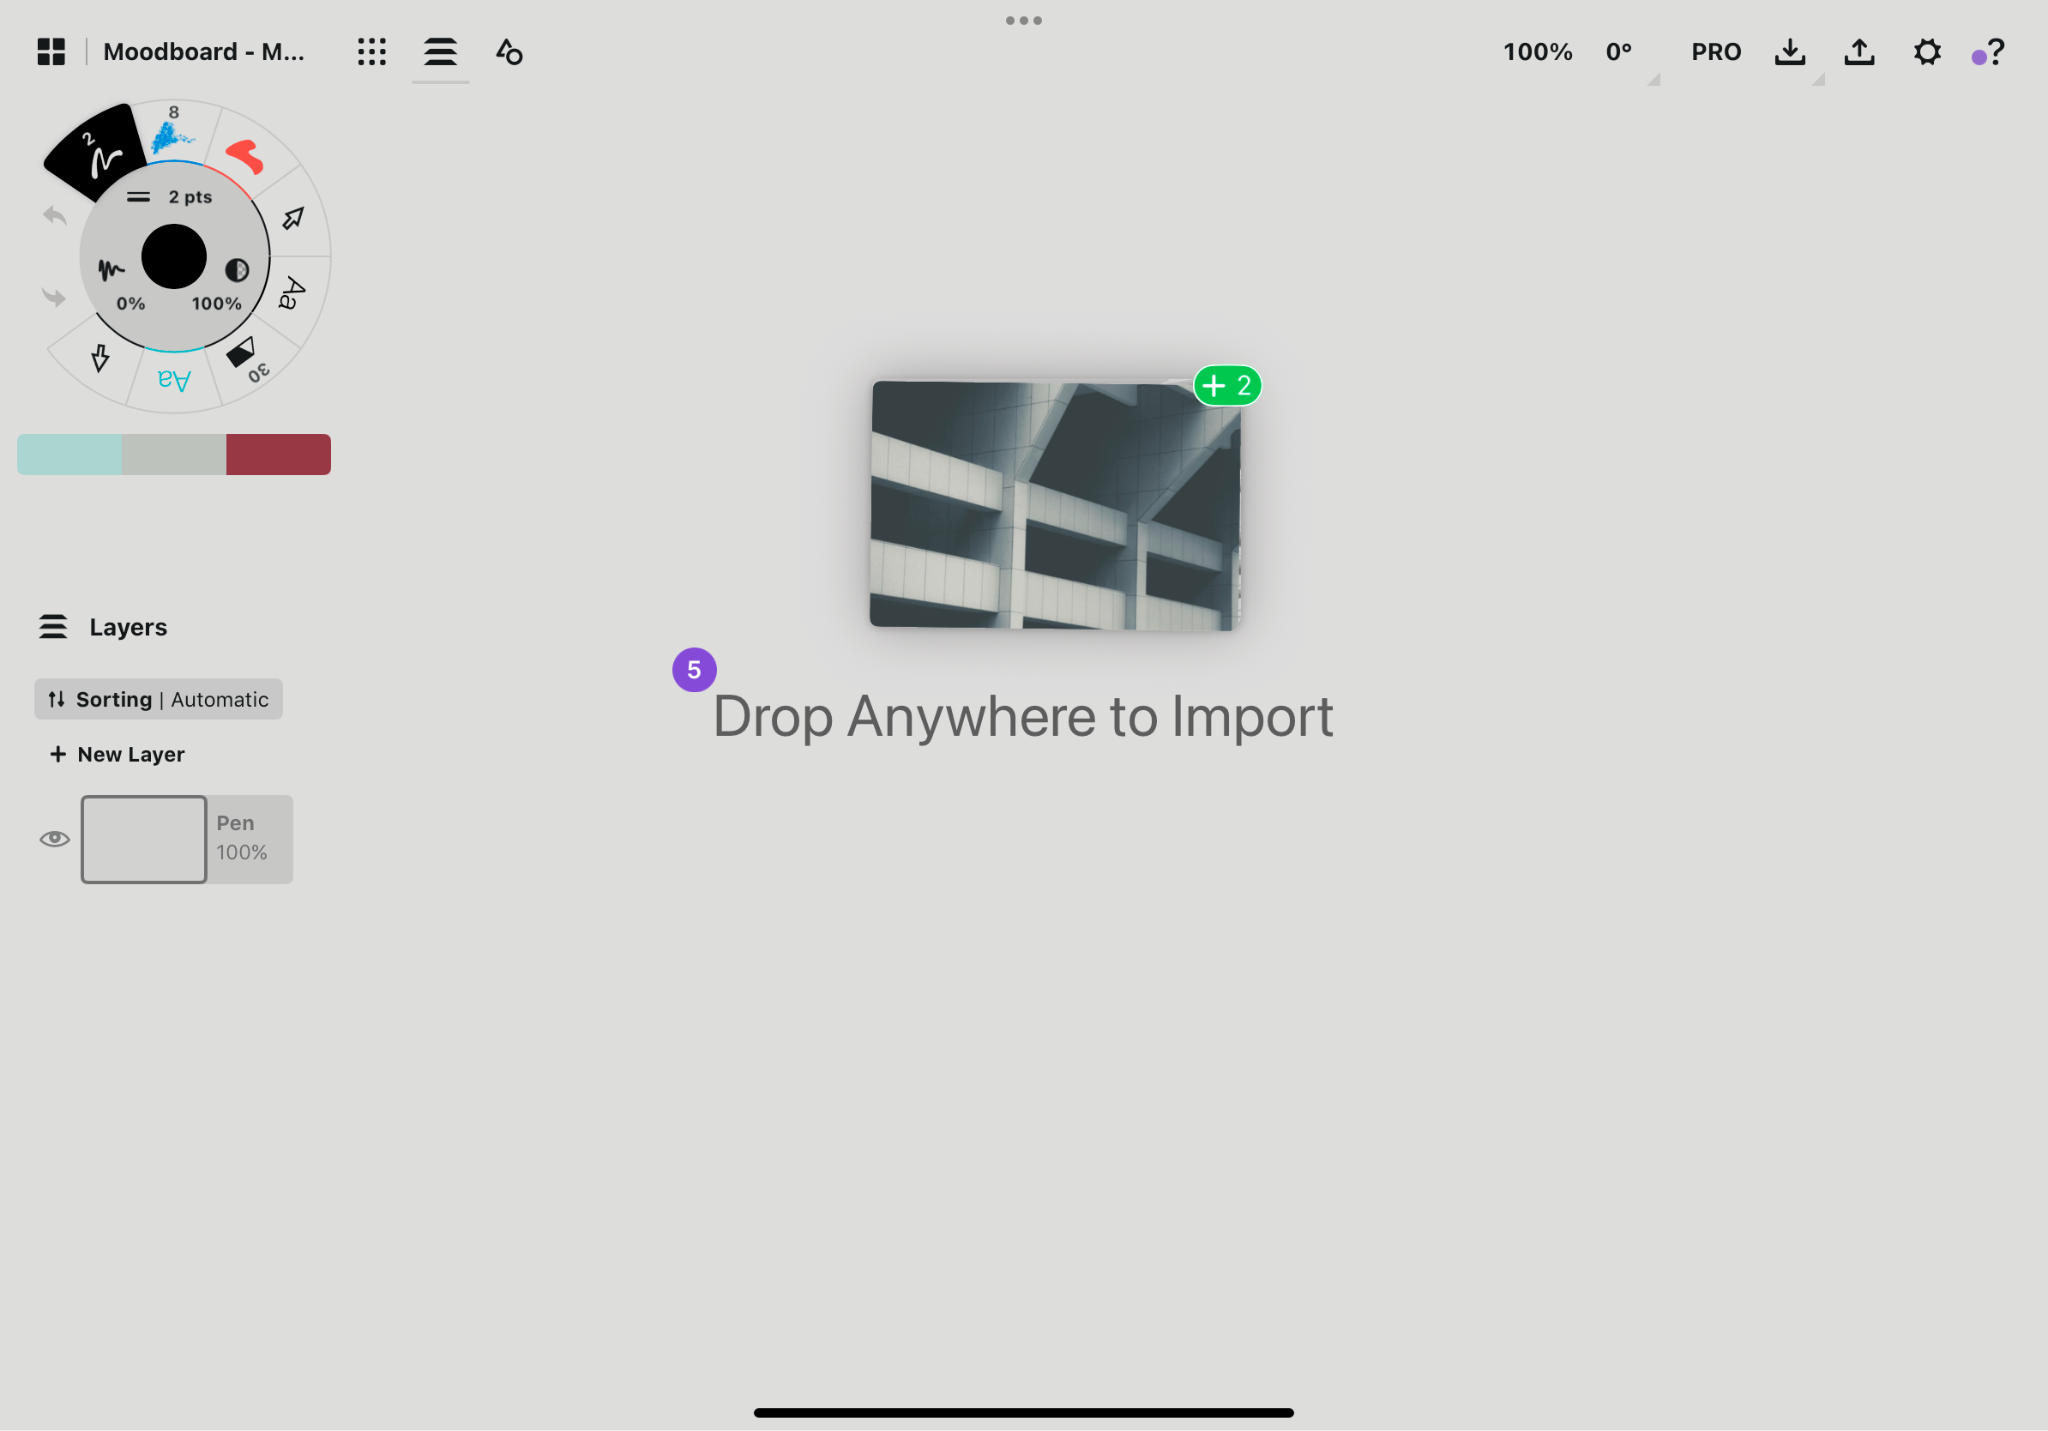Toggle the layers panel icon in the top bar
Image resolution: width=2048 pixels, height=1431 pixels.
click(440, 52)
